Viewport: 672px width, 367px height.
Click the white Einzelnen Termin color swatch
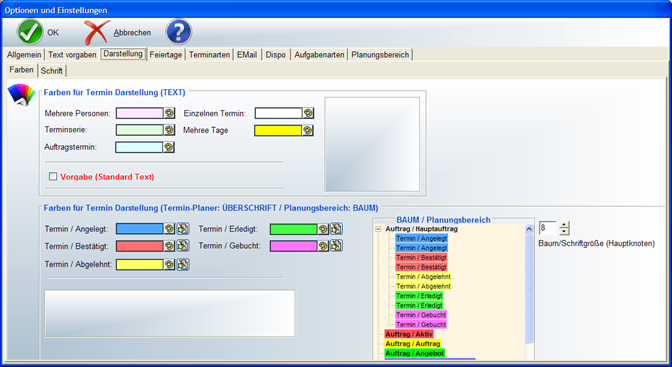point(279,113)
